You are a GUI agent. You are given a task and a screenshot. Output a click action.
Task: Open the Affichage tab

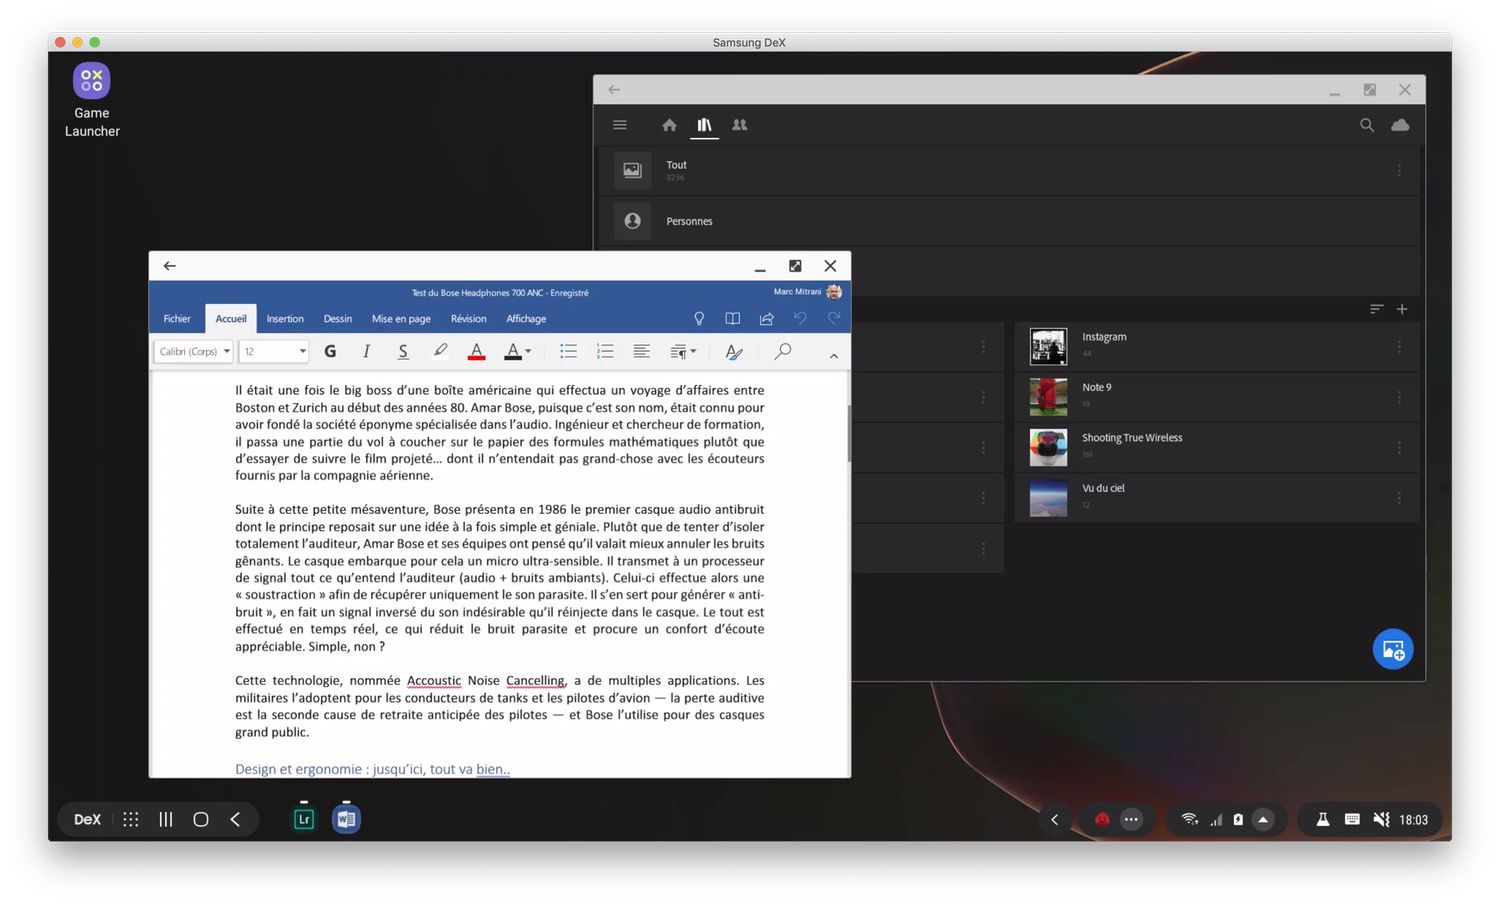526,319
